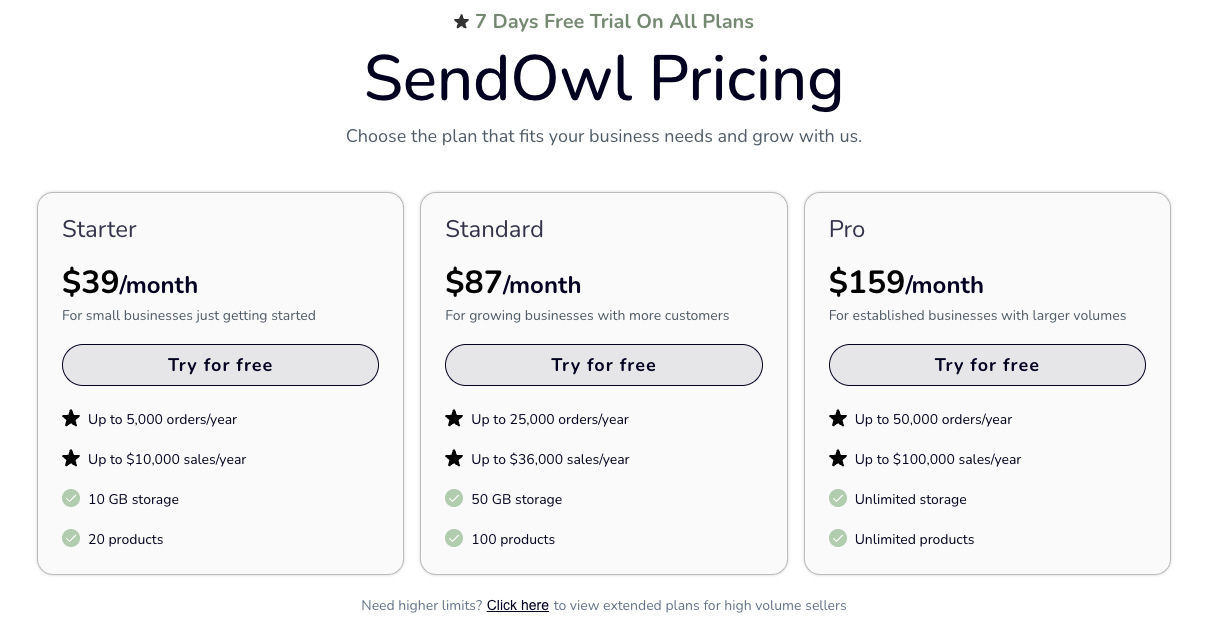Click the star icon beside the free trial banner

tap(461, 21)
